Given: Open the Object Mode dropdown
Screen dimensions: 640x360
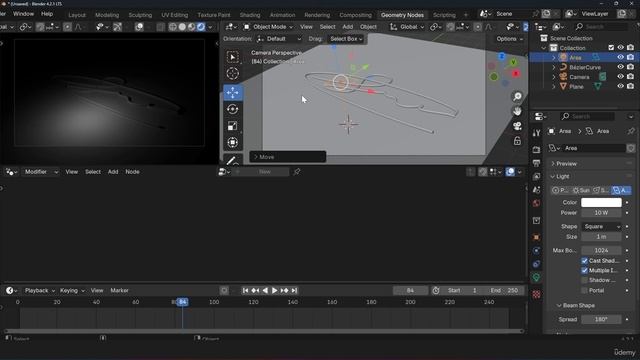Looking at the screenshot, I should coord(269,27).
